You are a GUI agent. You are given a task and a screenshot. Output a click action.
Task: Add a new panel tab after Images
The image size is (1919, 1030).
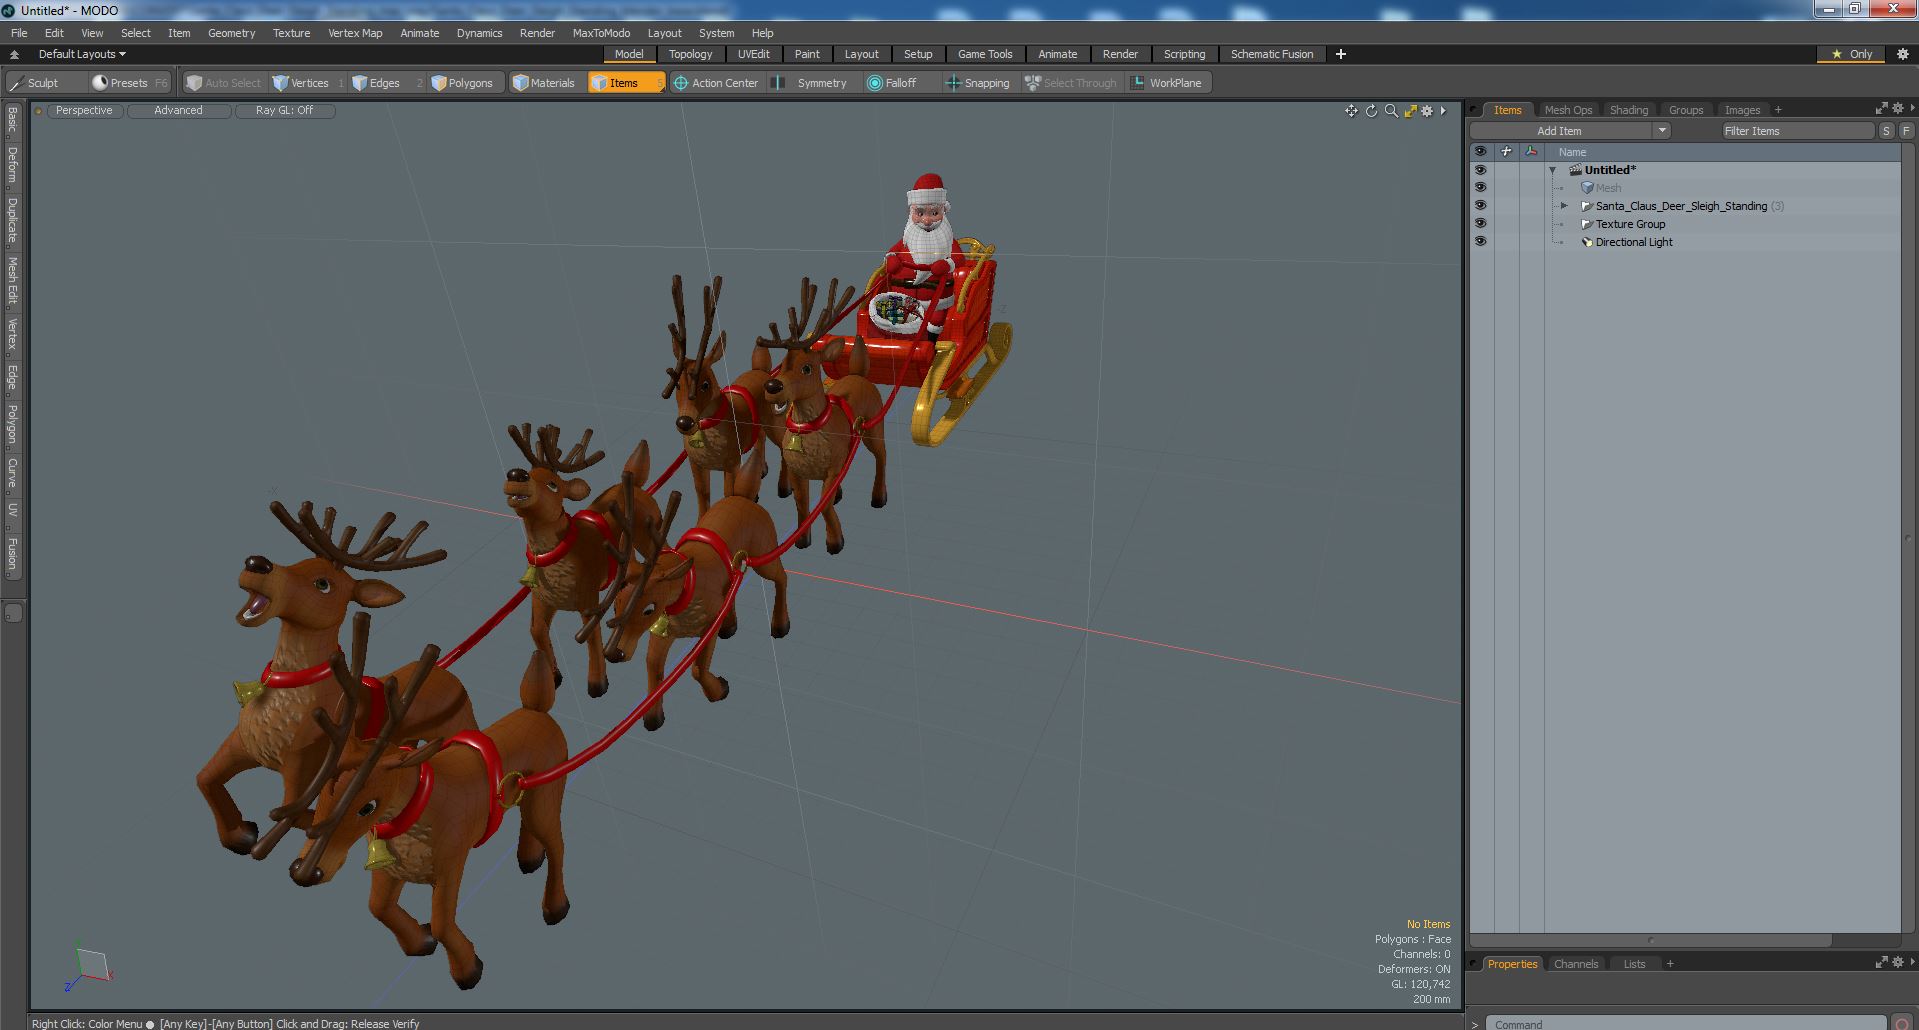pos(1778,110)
